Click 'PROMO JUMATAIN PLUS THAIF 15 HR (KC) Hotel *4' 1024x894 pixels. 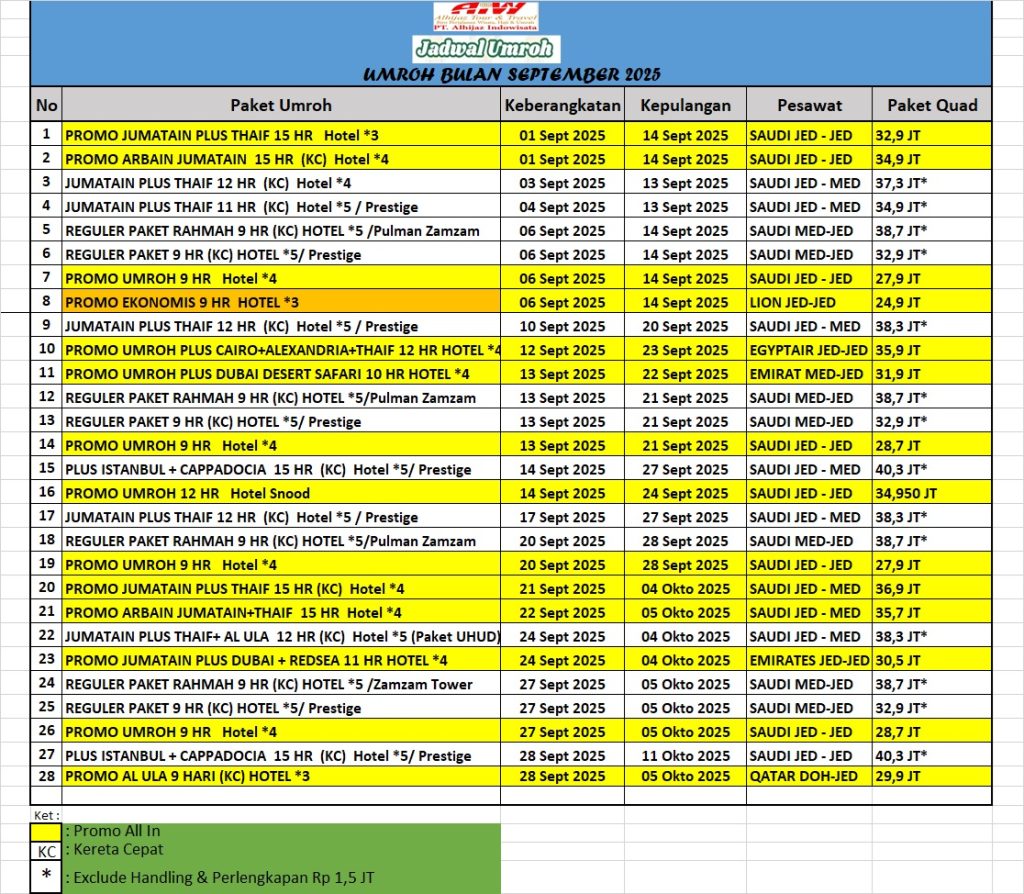(281, 588)
